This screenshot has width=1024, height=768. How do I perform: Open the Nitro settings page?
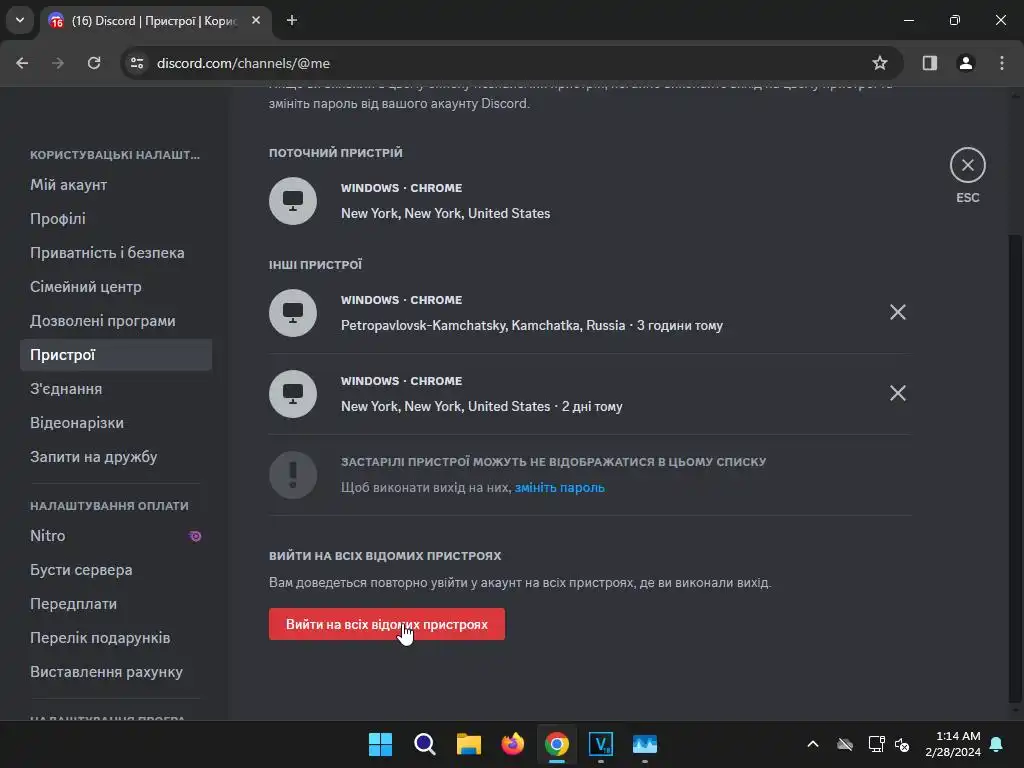[x=116, y=536]
